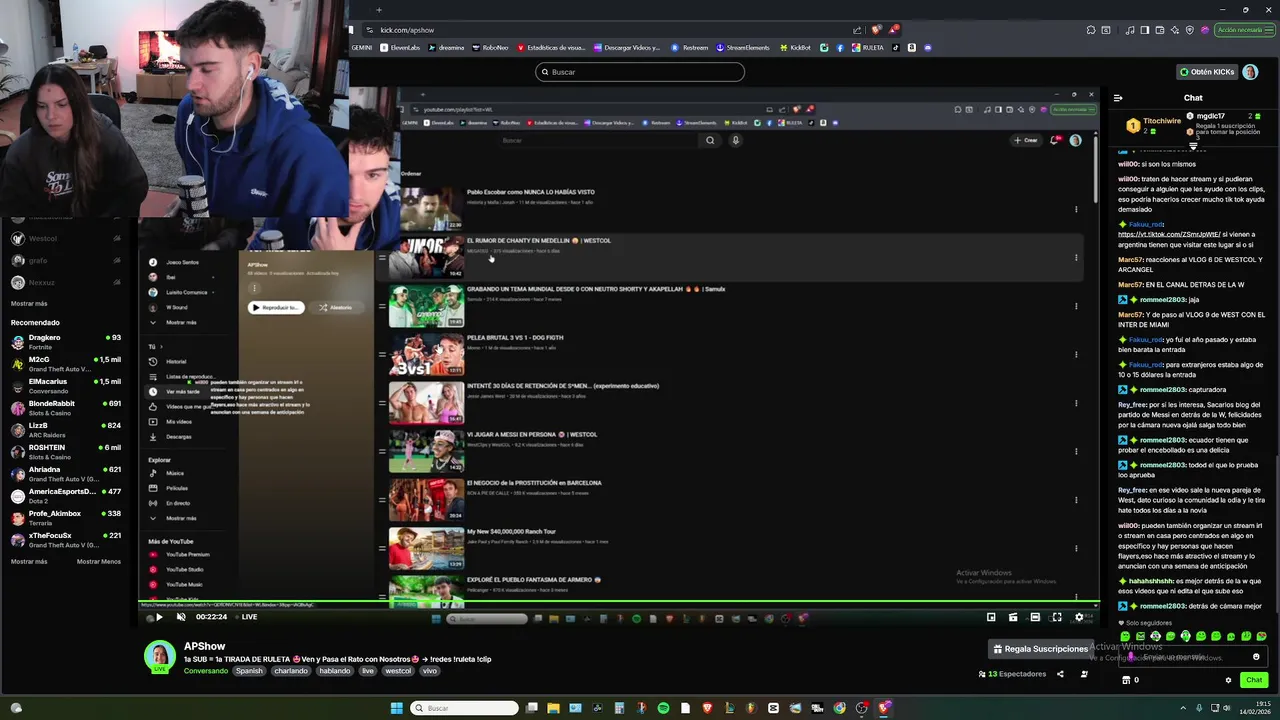
Task: Click the Windows taskbar search box
Action: coord(464,708)
